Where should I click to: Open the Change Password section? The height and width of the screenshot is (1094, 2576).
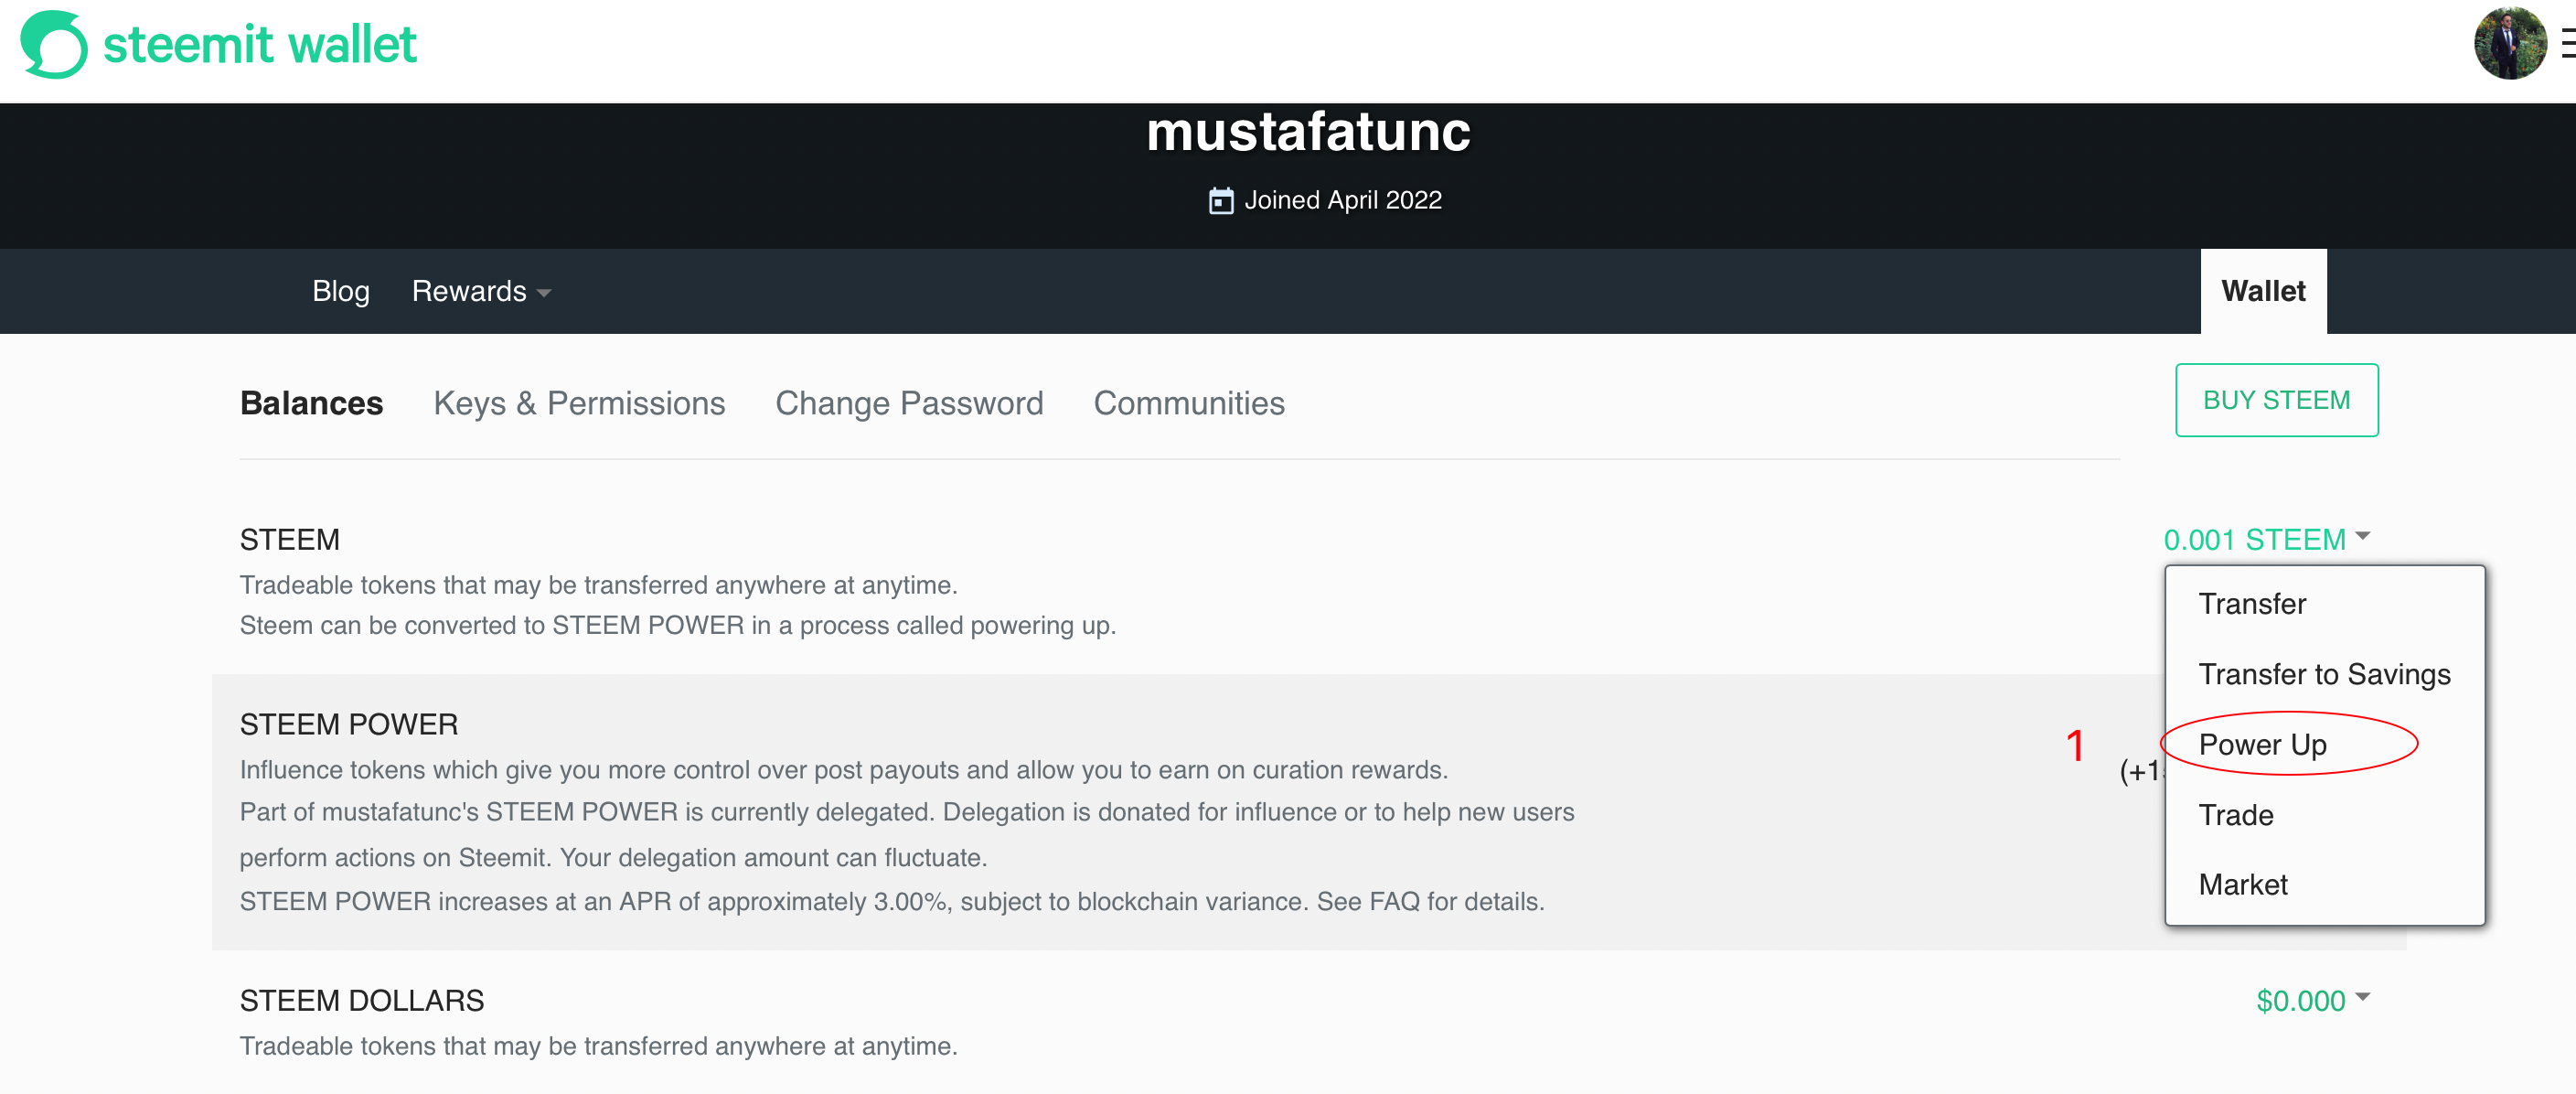point(908,403)
